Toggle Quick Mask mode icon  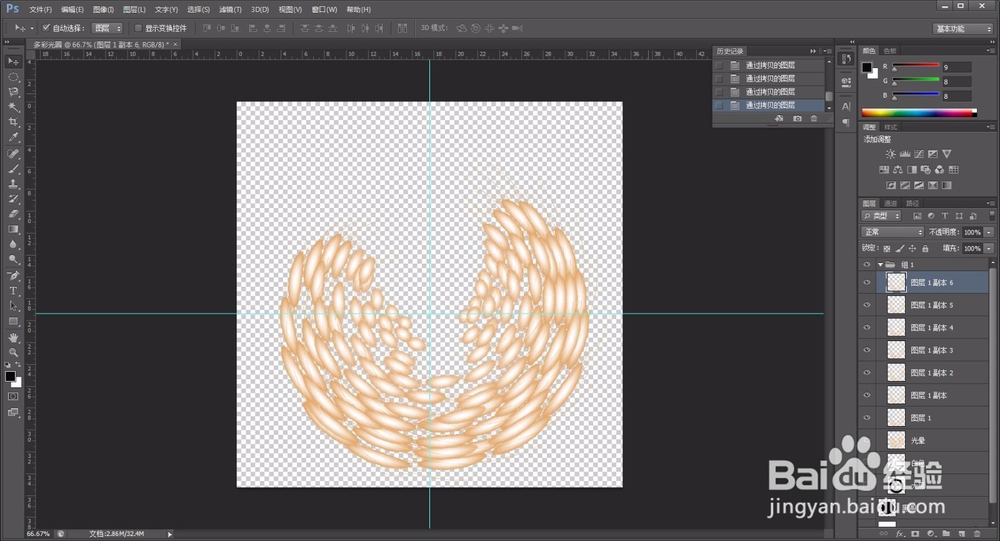coord(13,396)
